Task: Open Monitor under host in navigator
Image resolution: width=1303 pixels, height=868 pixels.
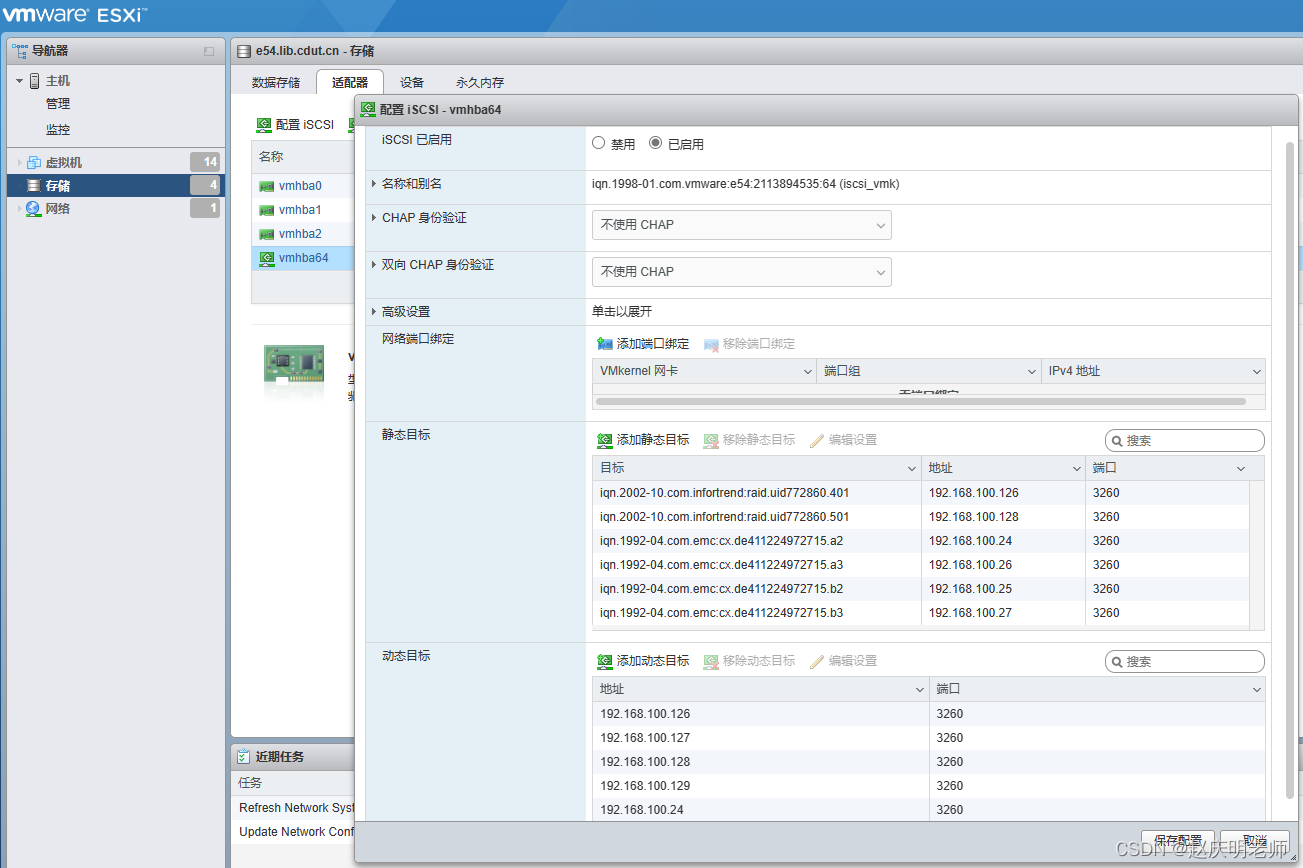Action: (58, 130)
